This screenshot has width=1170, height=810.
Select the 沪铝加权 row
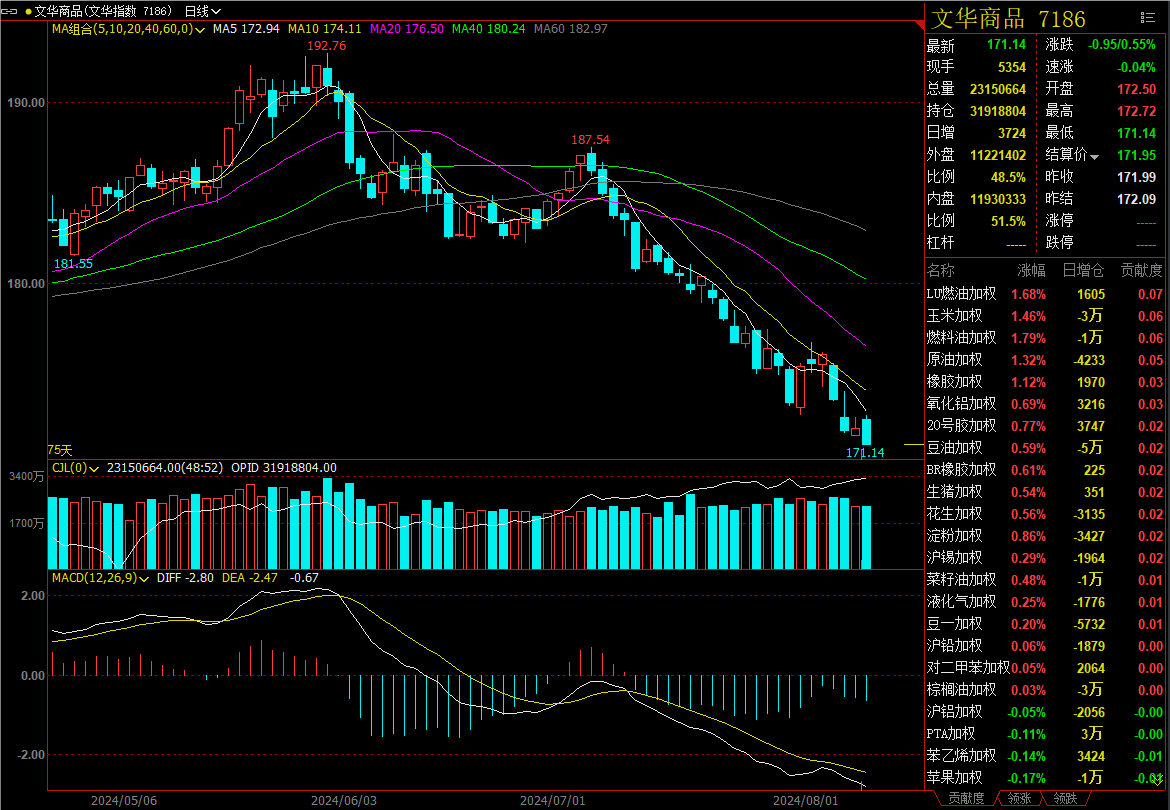(x=1045, y=712)
